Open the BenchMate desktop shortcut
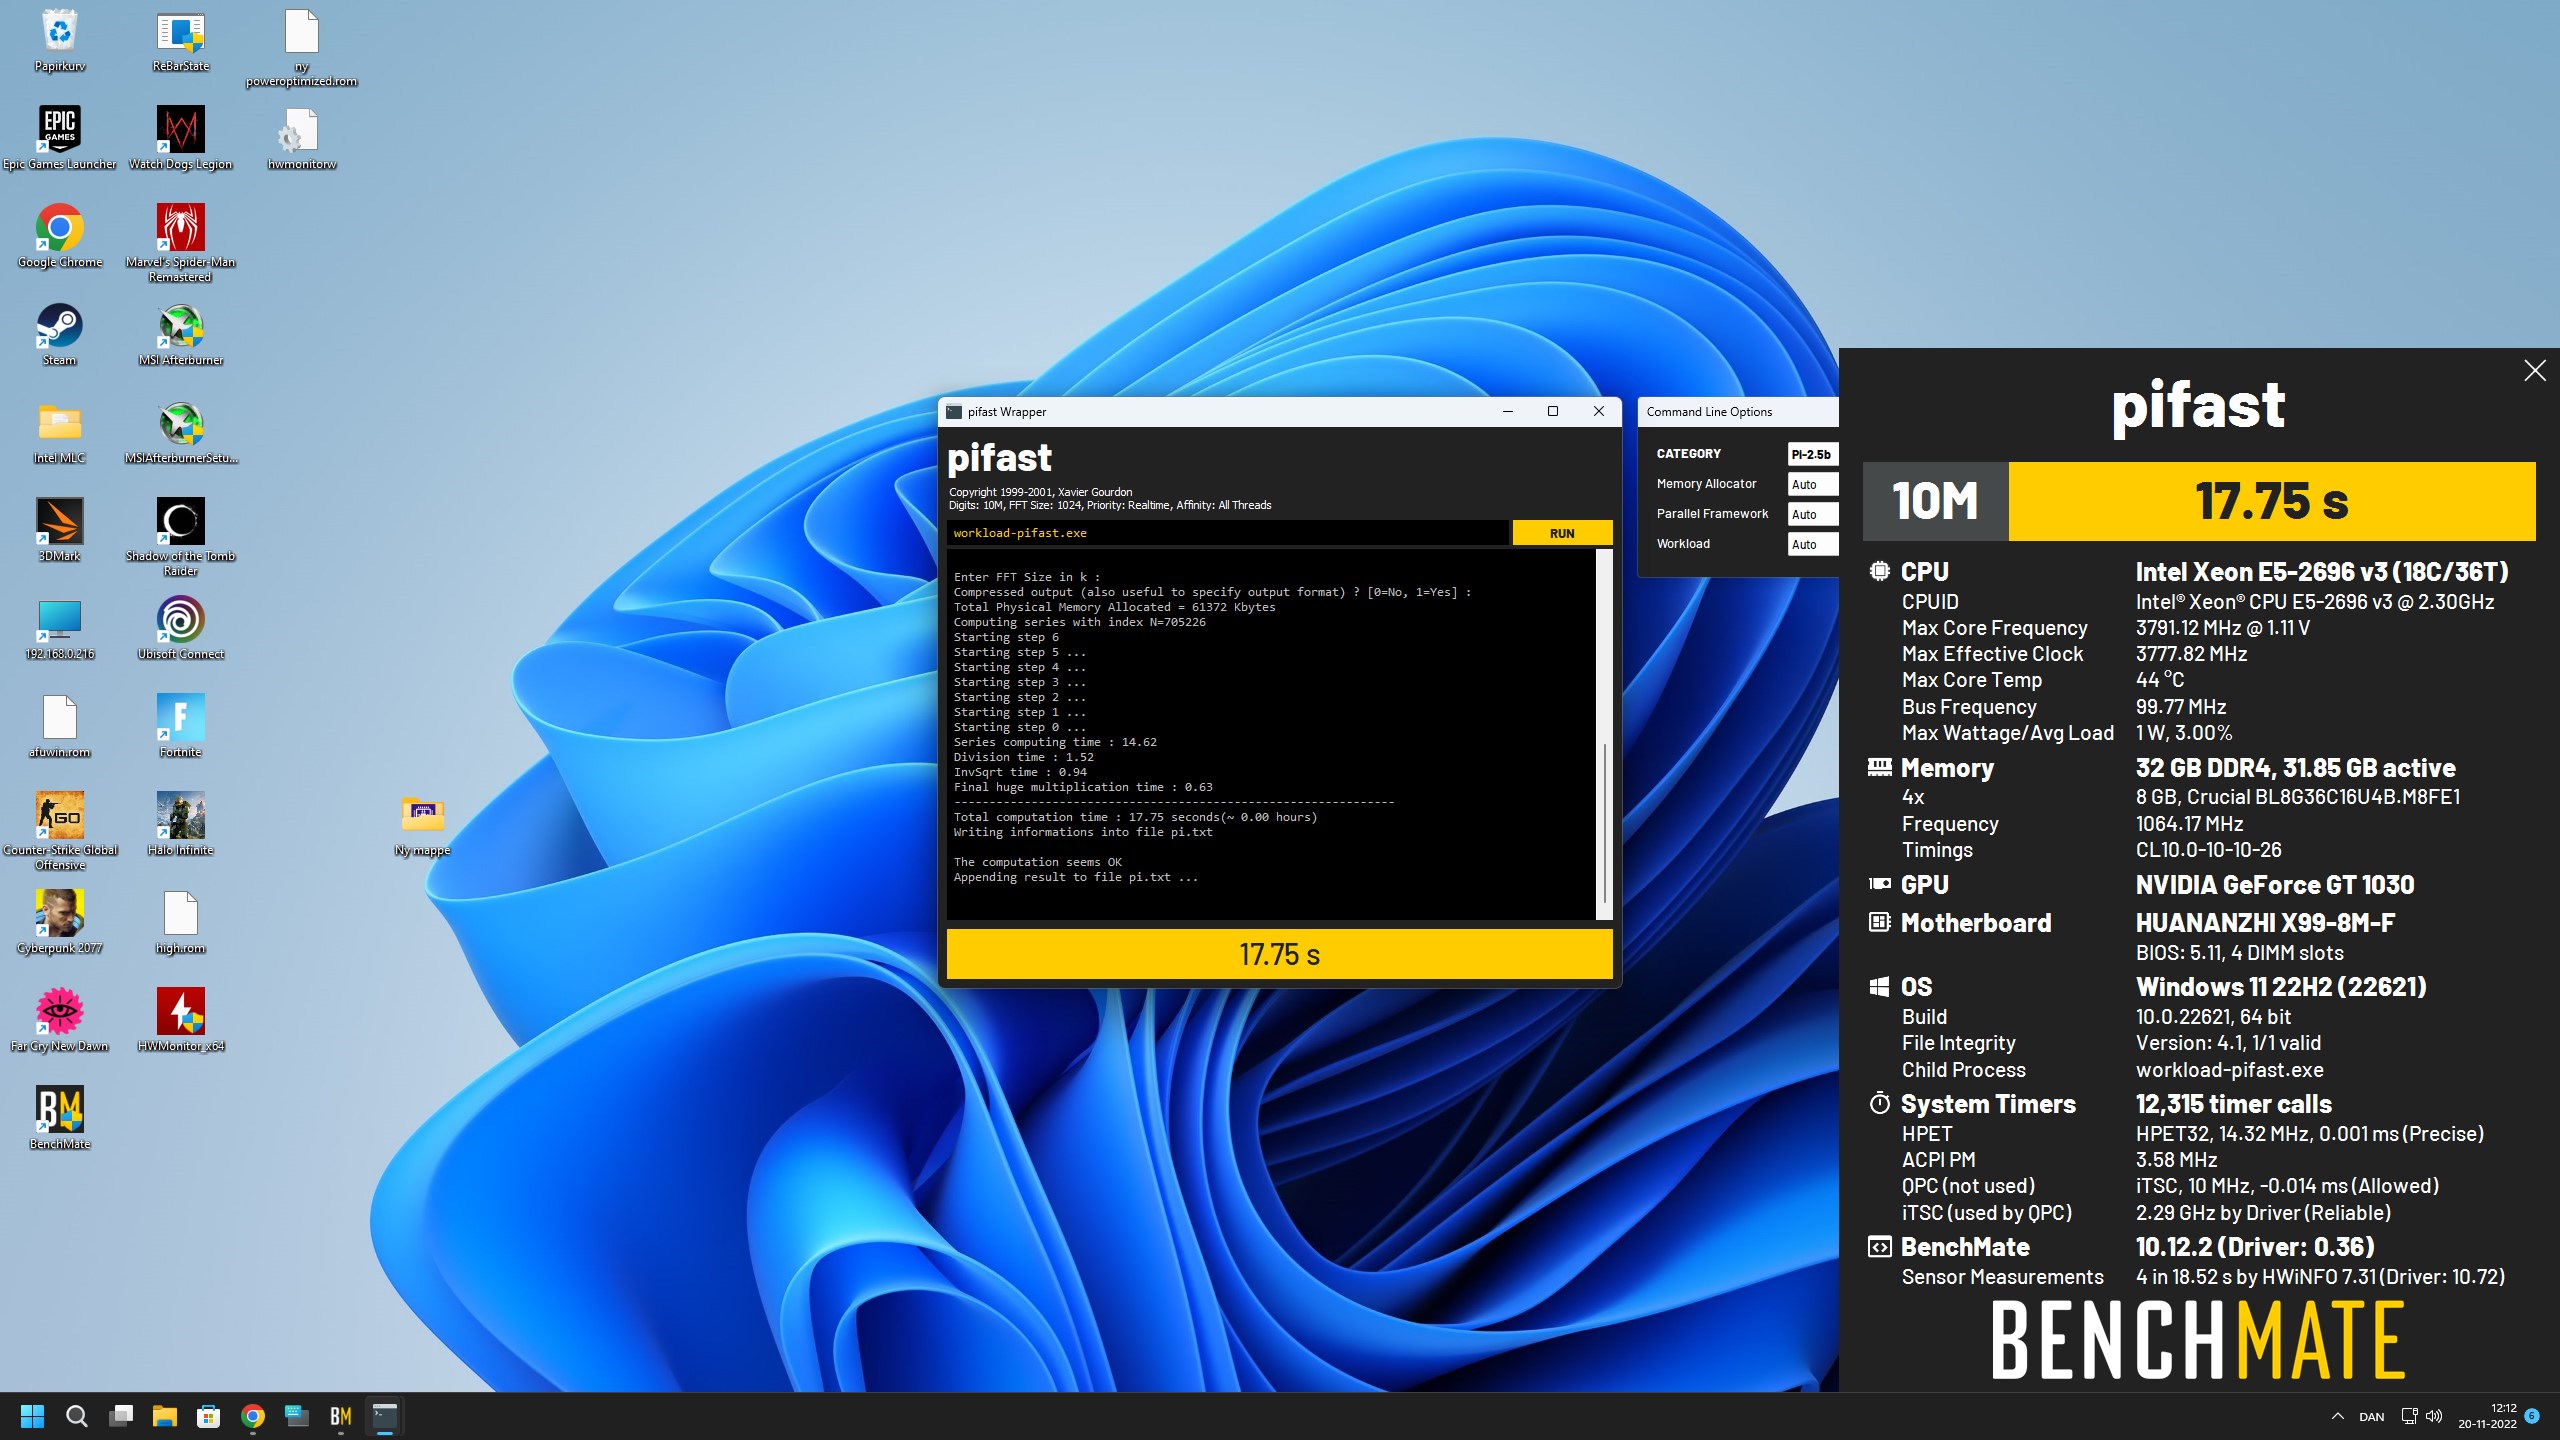Viewport: 2560px width, 1440px height. (60, 1118)
